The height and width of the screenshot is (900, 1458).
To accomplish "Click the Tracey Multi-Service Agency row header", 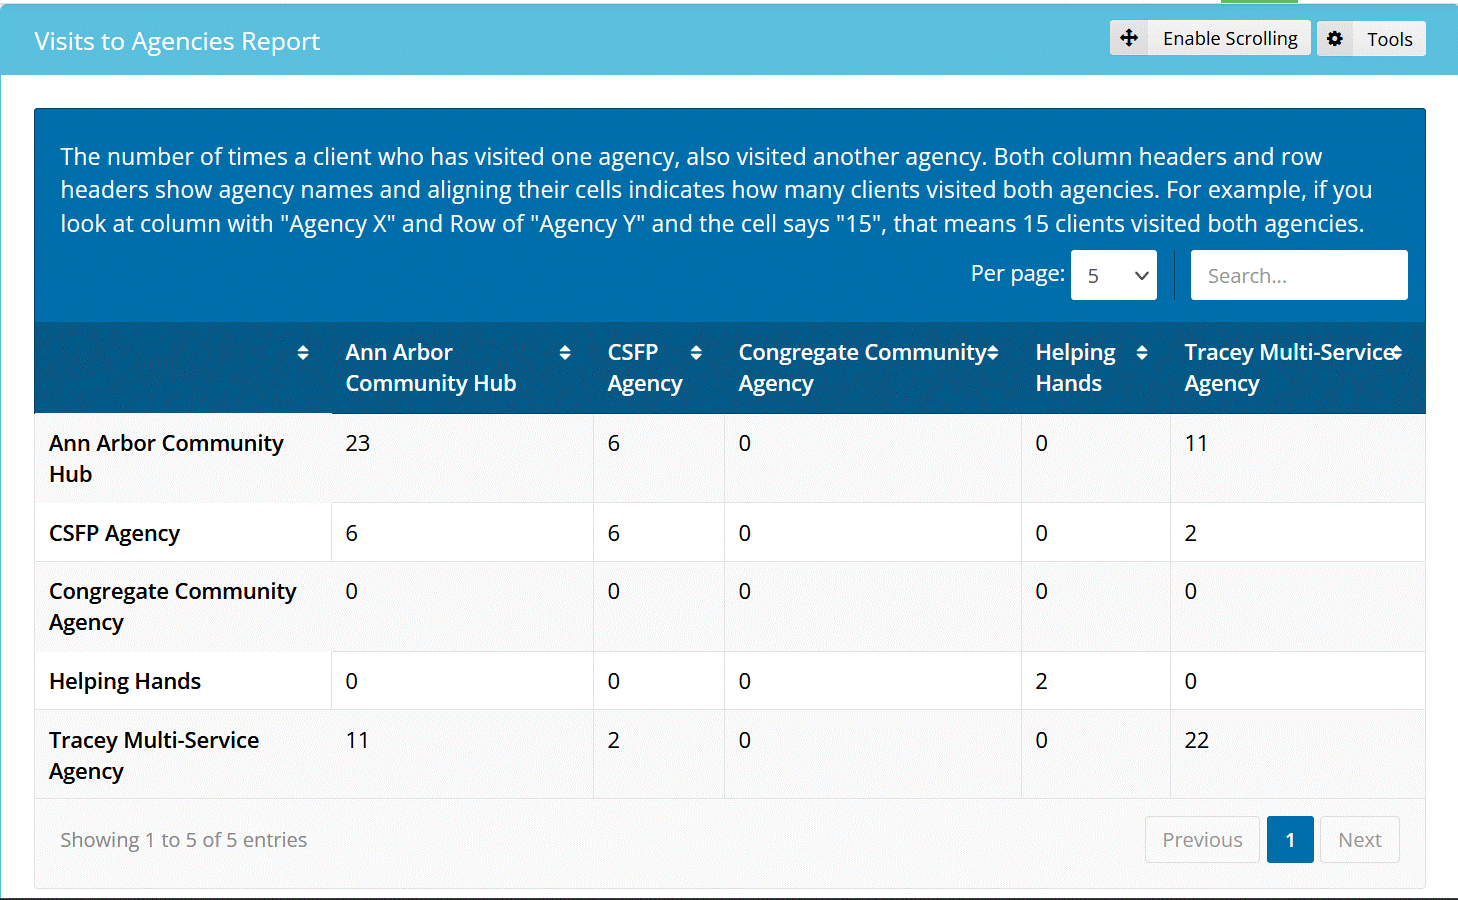I will (x=153, y=755).
